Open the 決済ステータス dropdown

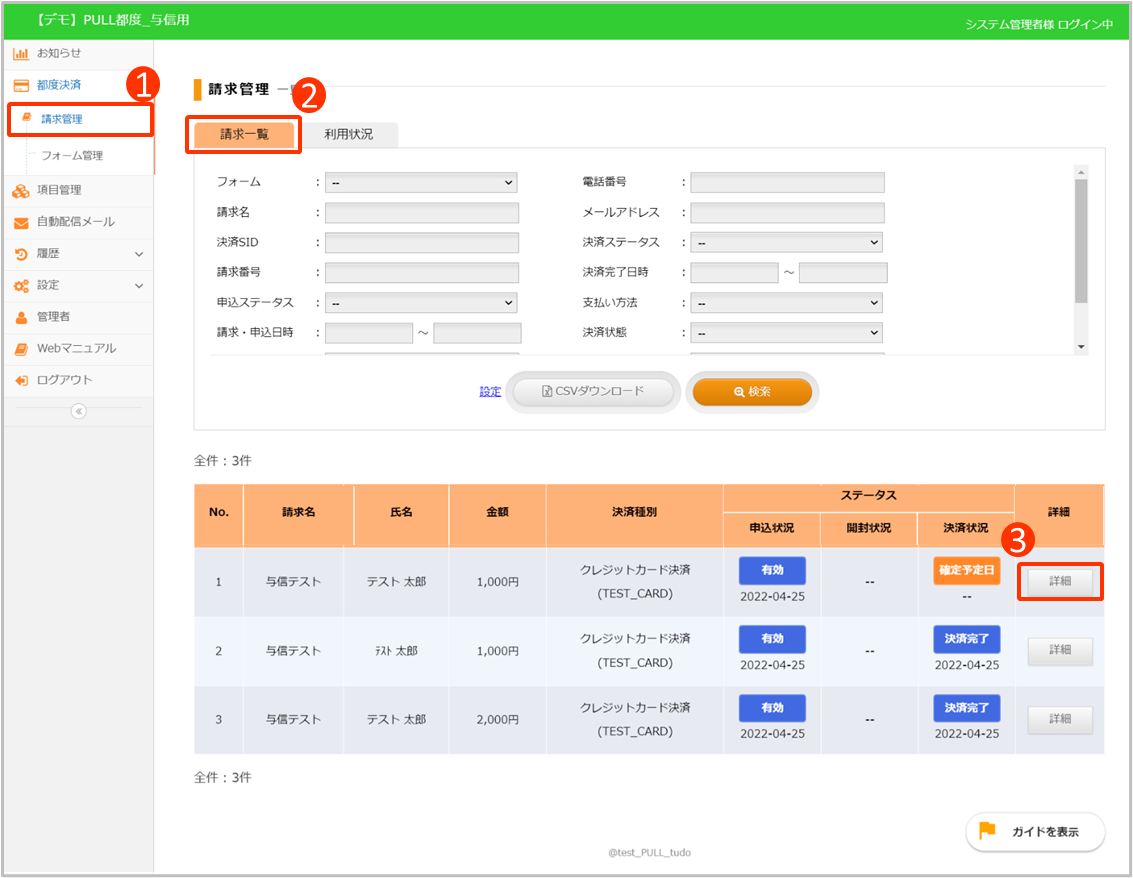pyautogui.click(x=786, y=243)
